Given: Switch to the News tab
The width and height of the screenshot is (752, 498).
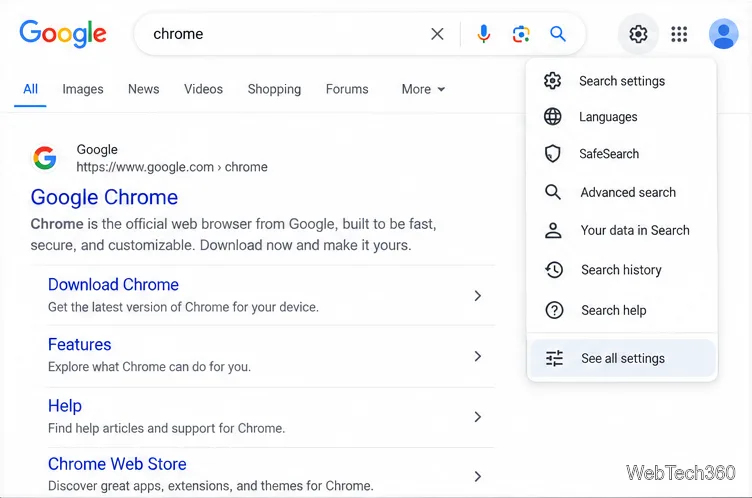Looking at the screenshot, I should click(x=143, y=89).
